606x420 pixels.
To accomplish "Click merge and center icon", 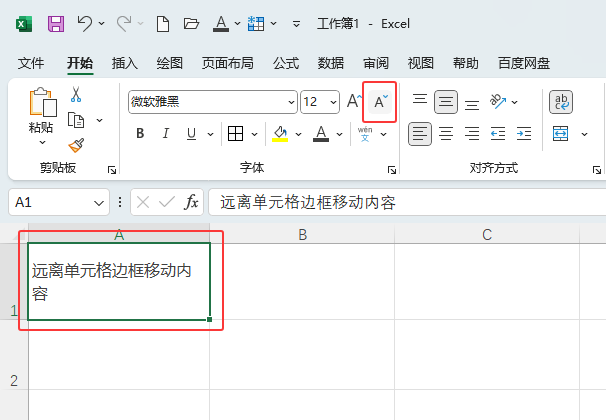I will click(x=561, y=134).
